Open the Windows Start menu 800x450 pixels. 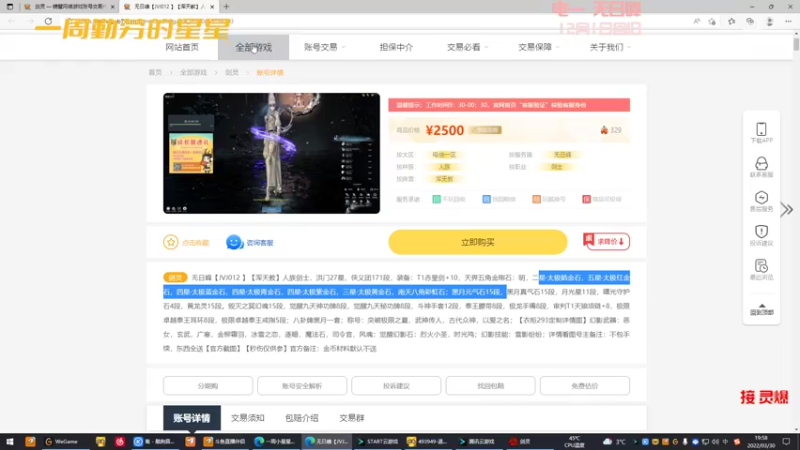tap(9, 441)
